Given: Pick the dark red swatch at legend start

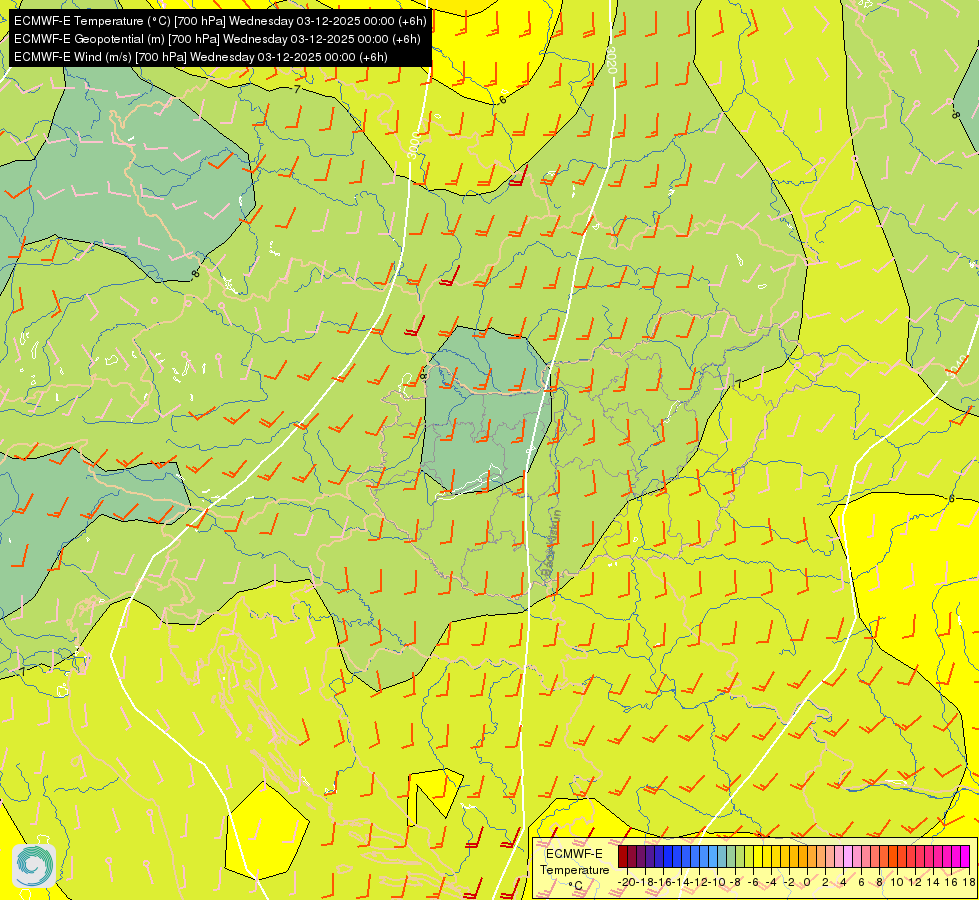Looking at the screenshot, I should [x=623, y=856].
